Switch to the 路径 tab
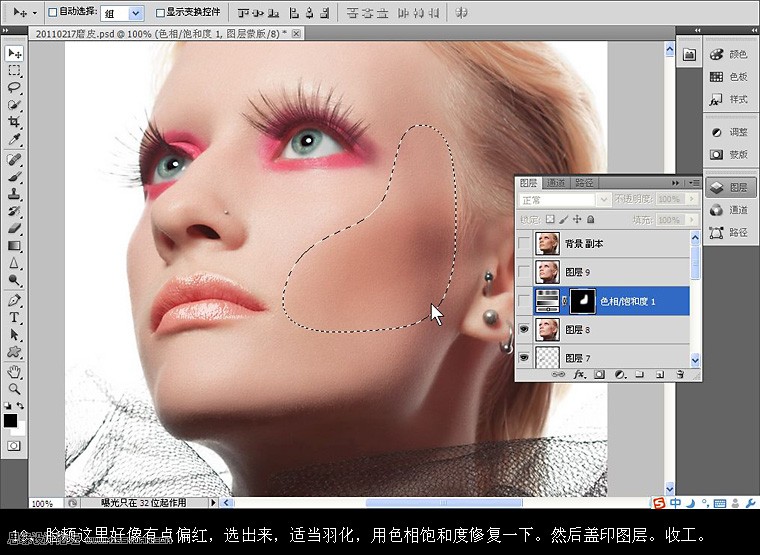Viewport: 760px width, 555px height. coord(584,183)
